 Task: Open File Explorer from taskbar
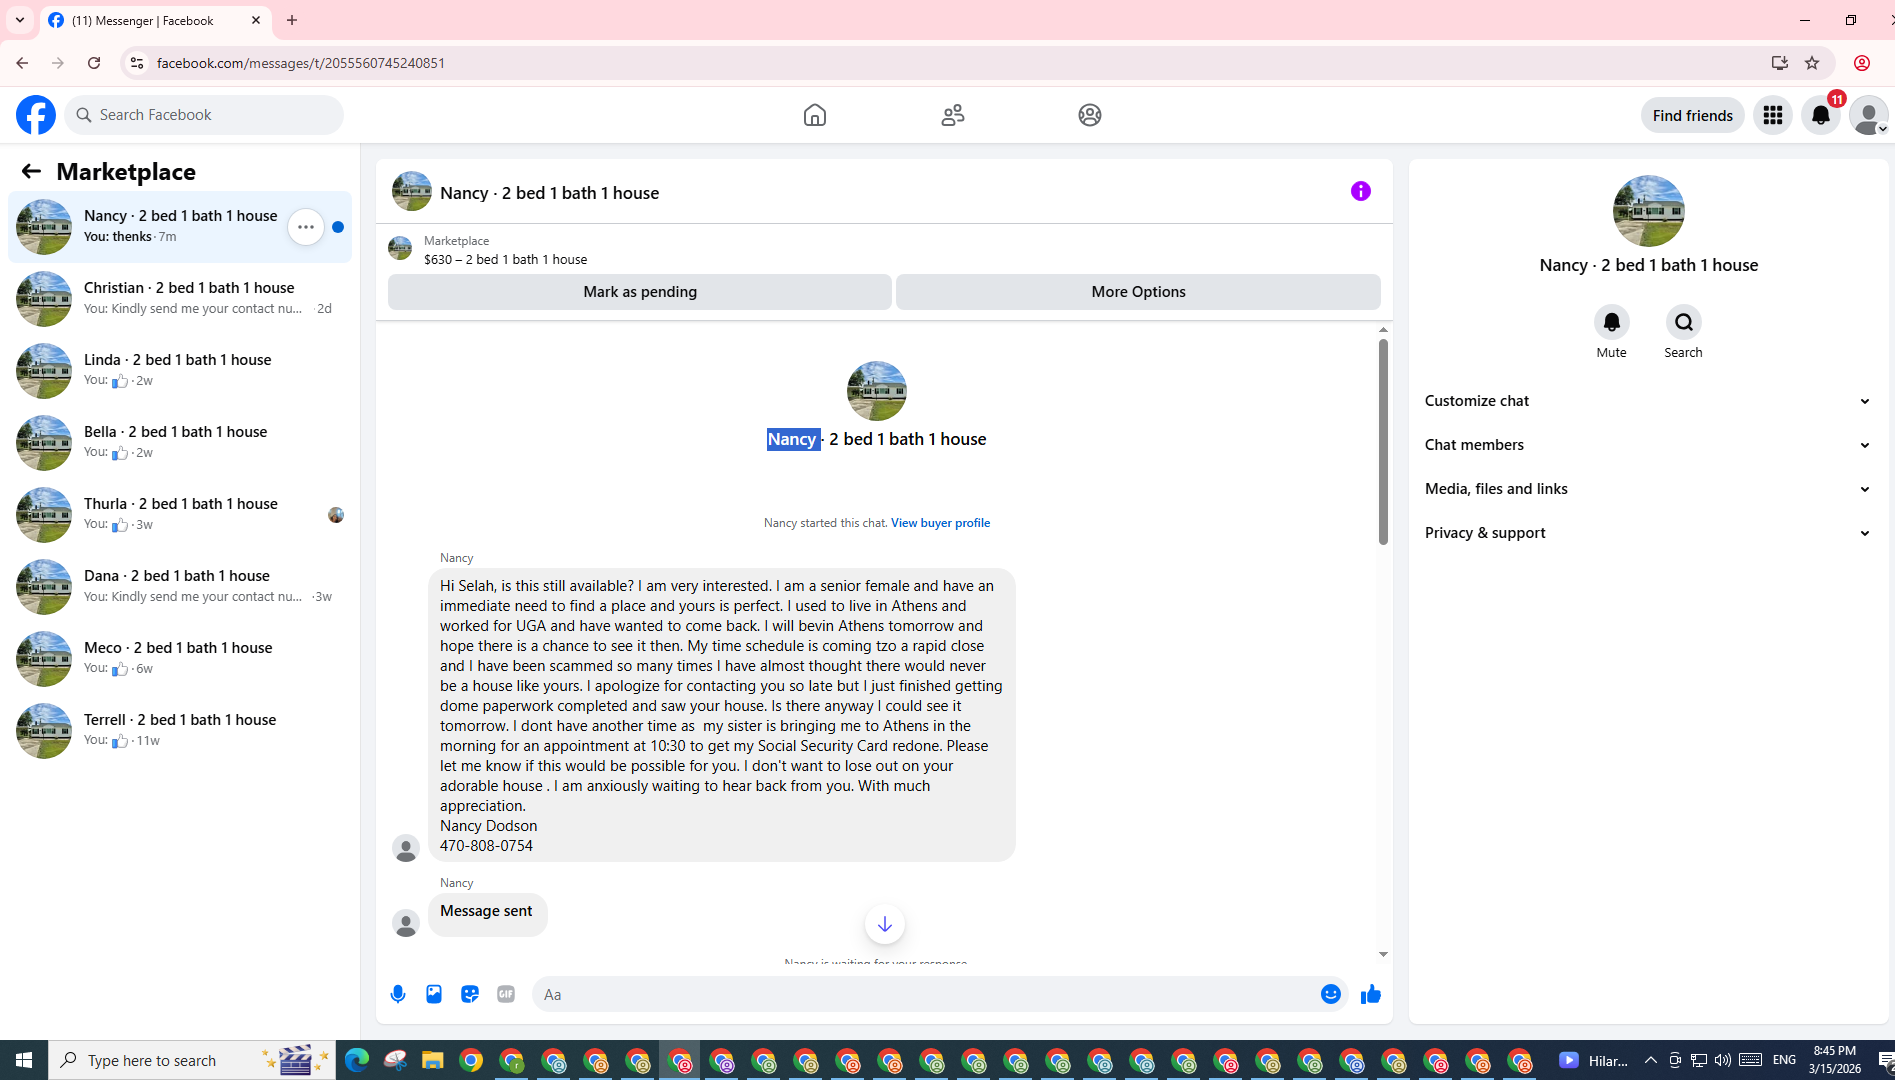(432, 1060)
